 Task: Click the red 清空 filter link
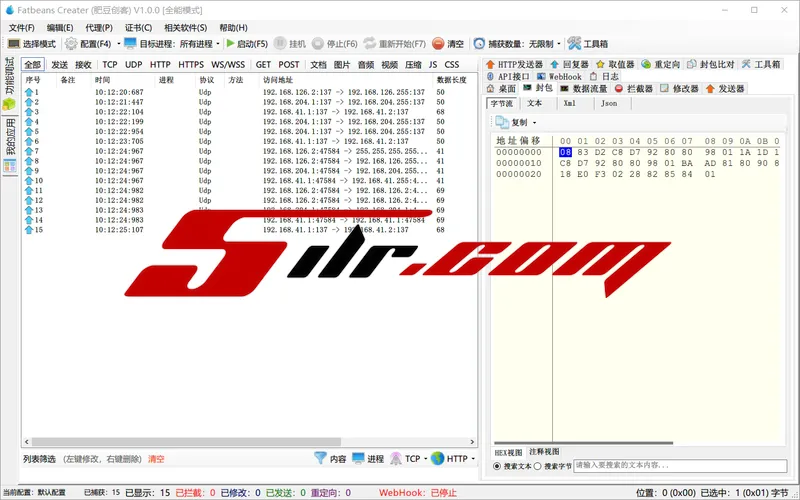[x=156, y=459]
